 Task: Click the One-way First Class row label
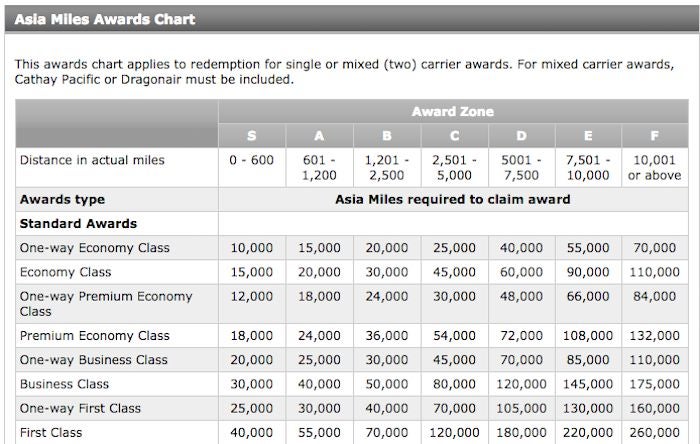(x=81, y=408)
